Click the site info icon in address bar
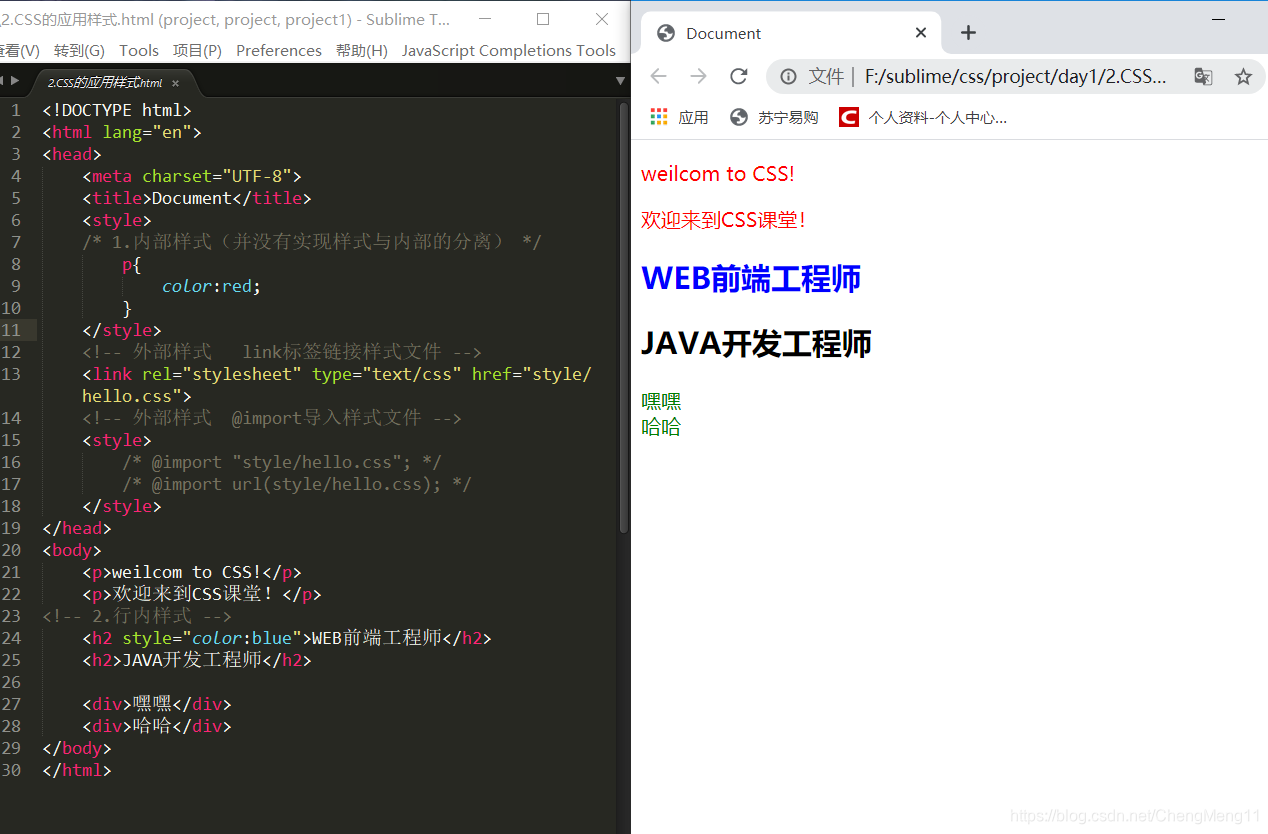 [x=788, y=76]
